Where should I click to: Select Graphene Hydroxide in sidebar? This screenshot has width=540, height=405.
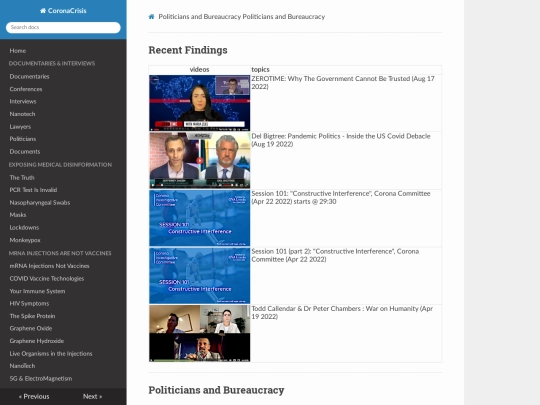(37, 341)
